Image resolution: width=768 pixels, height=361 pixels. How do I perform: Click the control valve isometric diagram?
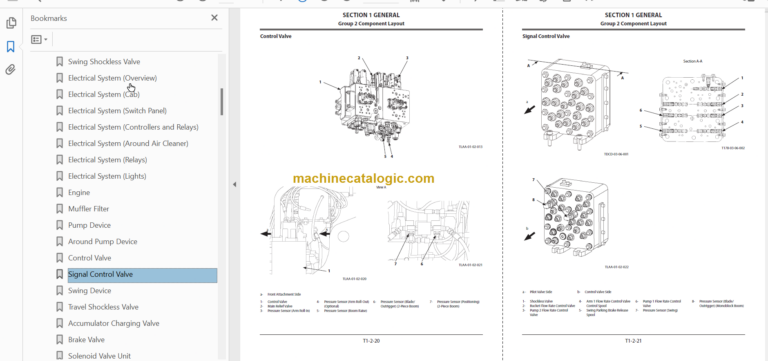click(374, 107)
